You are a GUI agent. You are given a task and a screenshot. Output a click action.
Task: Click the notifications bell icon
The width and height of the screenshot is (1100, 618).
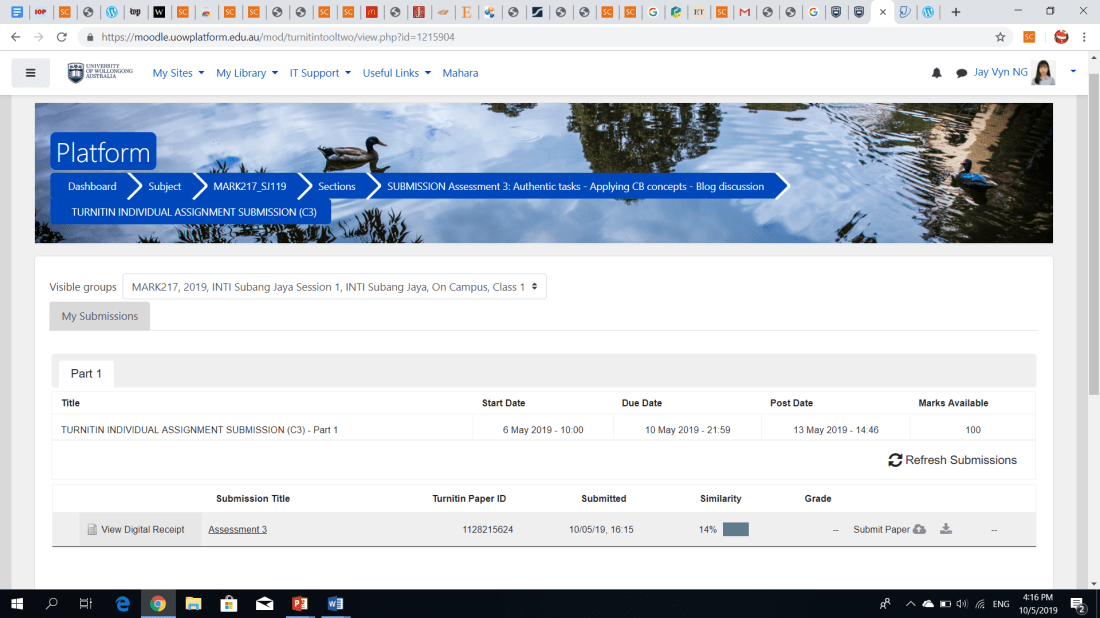pos(937,73)
